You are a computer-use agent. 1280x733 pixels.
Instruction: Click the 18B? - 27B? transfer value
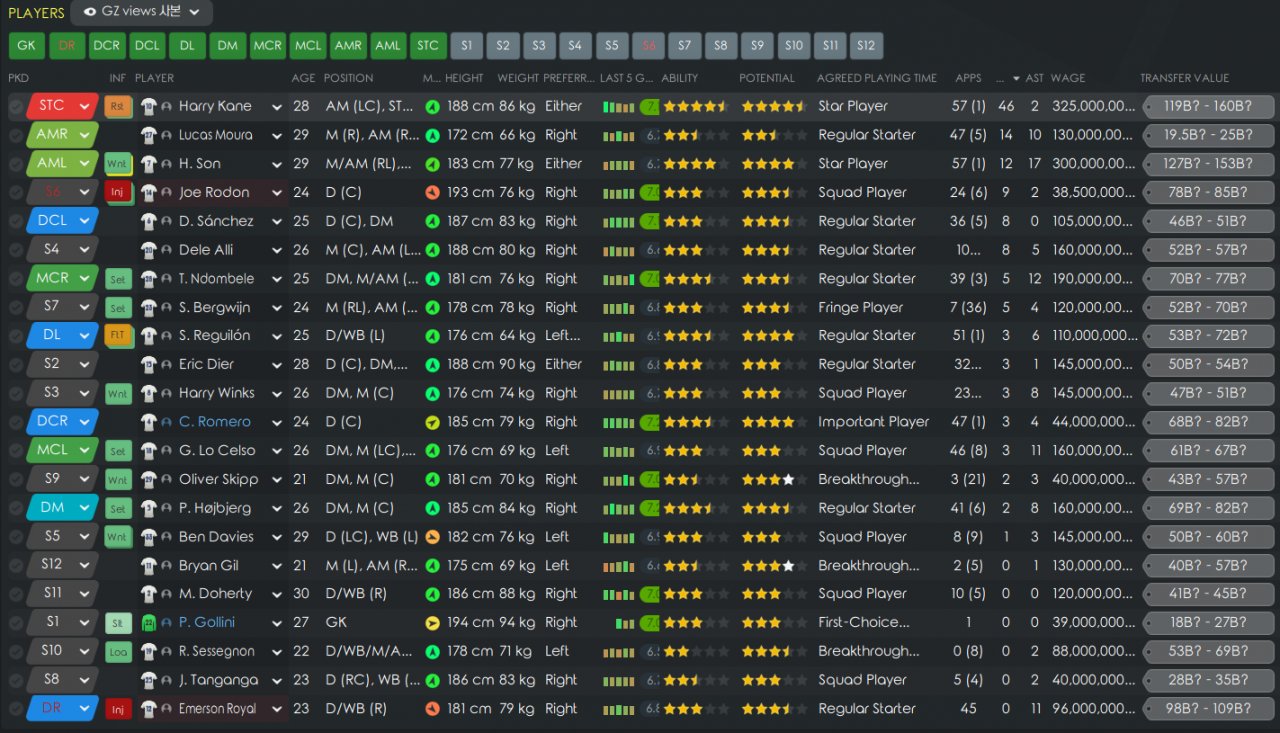coord(1209,623)
